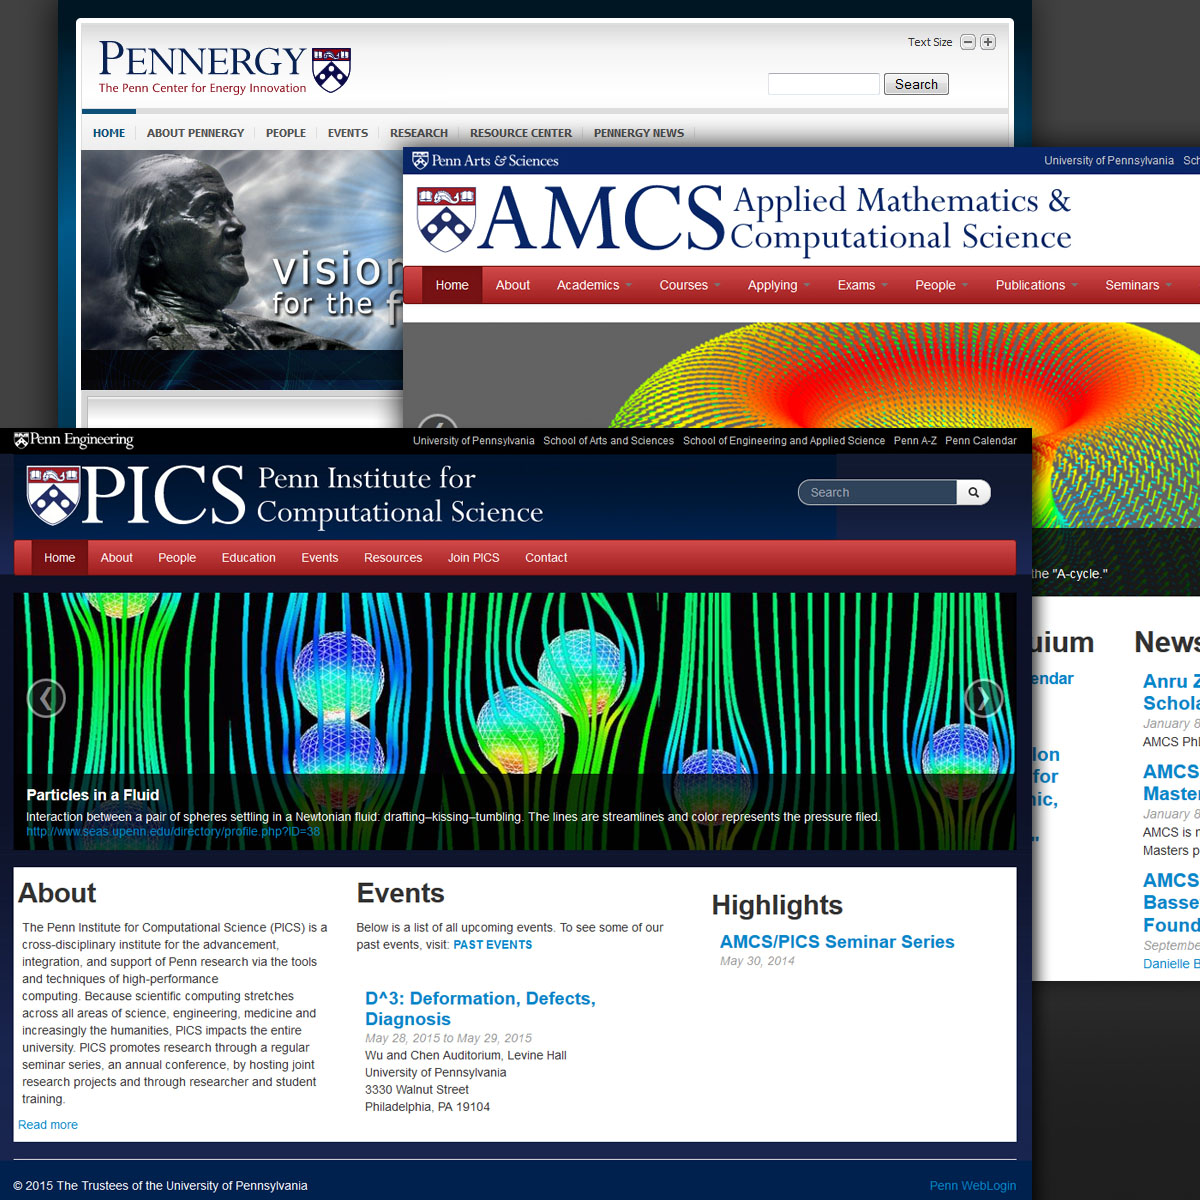
Task: Open D^3: Deformation, Defects, Diagnosis event
Action: pyautogui.click(x=480, y=1009)
